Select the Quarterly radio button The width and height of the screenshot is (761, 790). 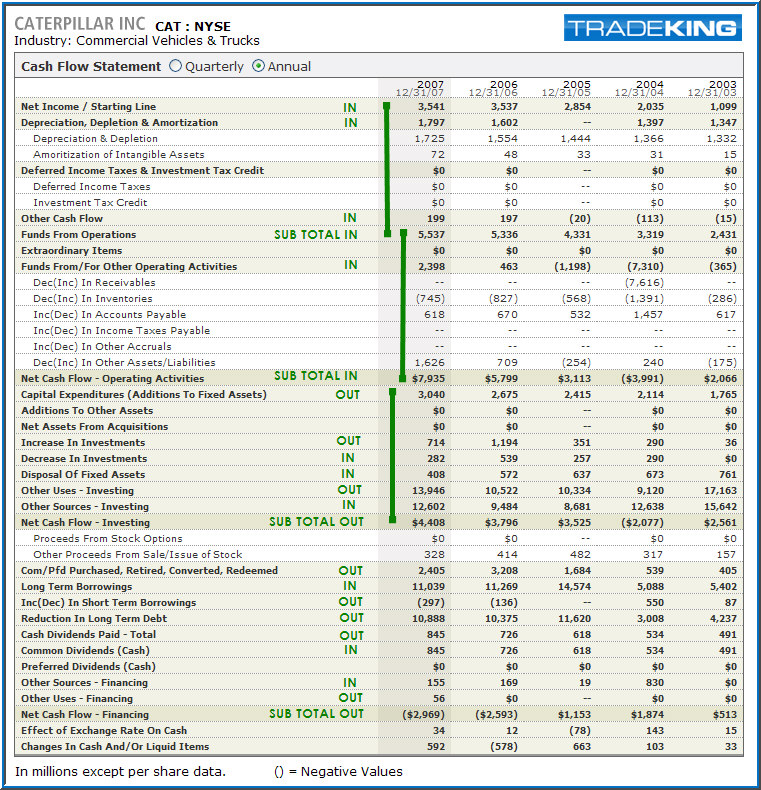click(175, 66)
